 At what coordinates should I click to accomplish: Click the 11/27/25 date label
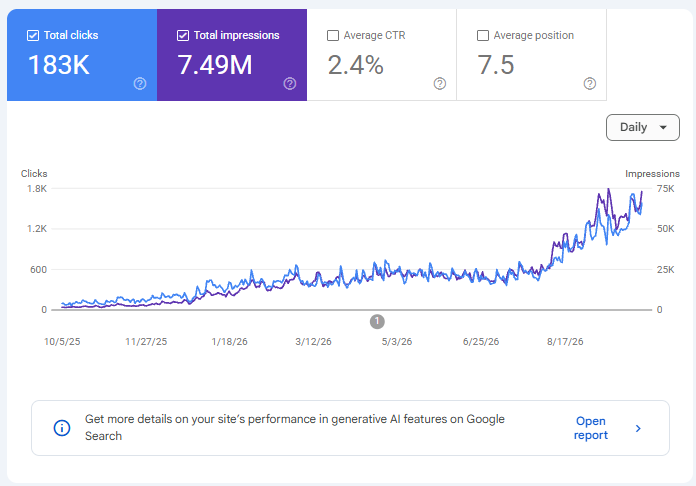tap(146, 342)
